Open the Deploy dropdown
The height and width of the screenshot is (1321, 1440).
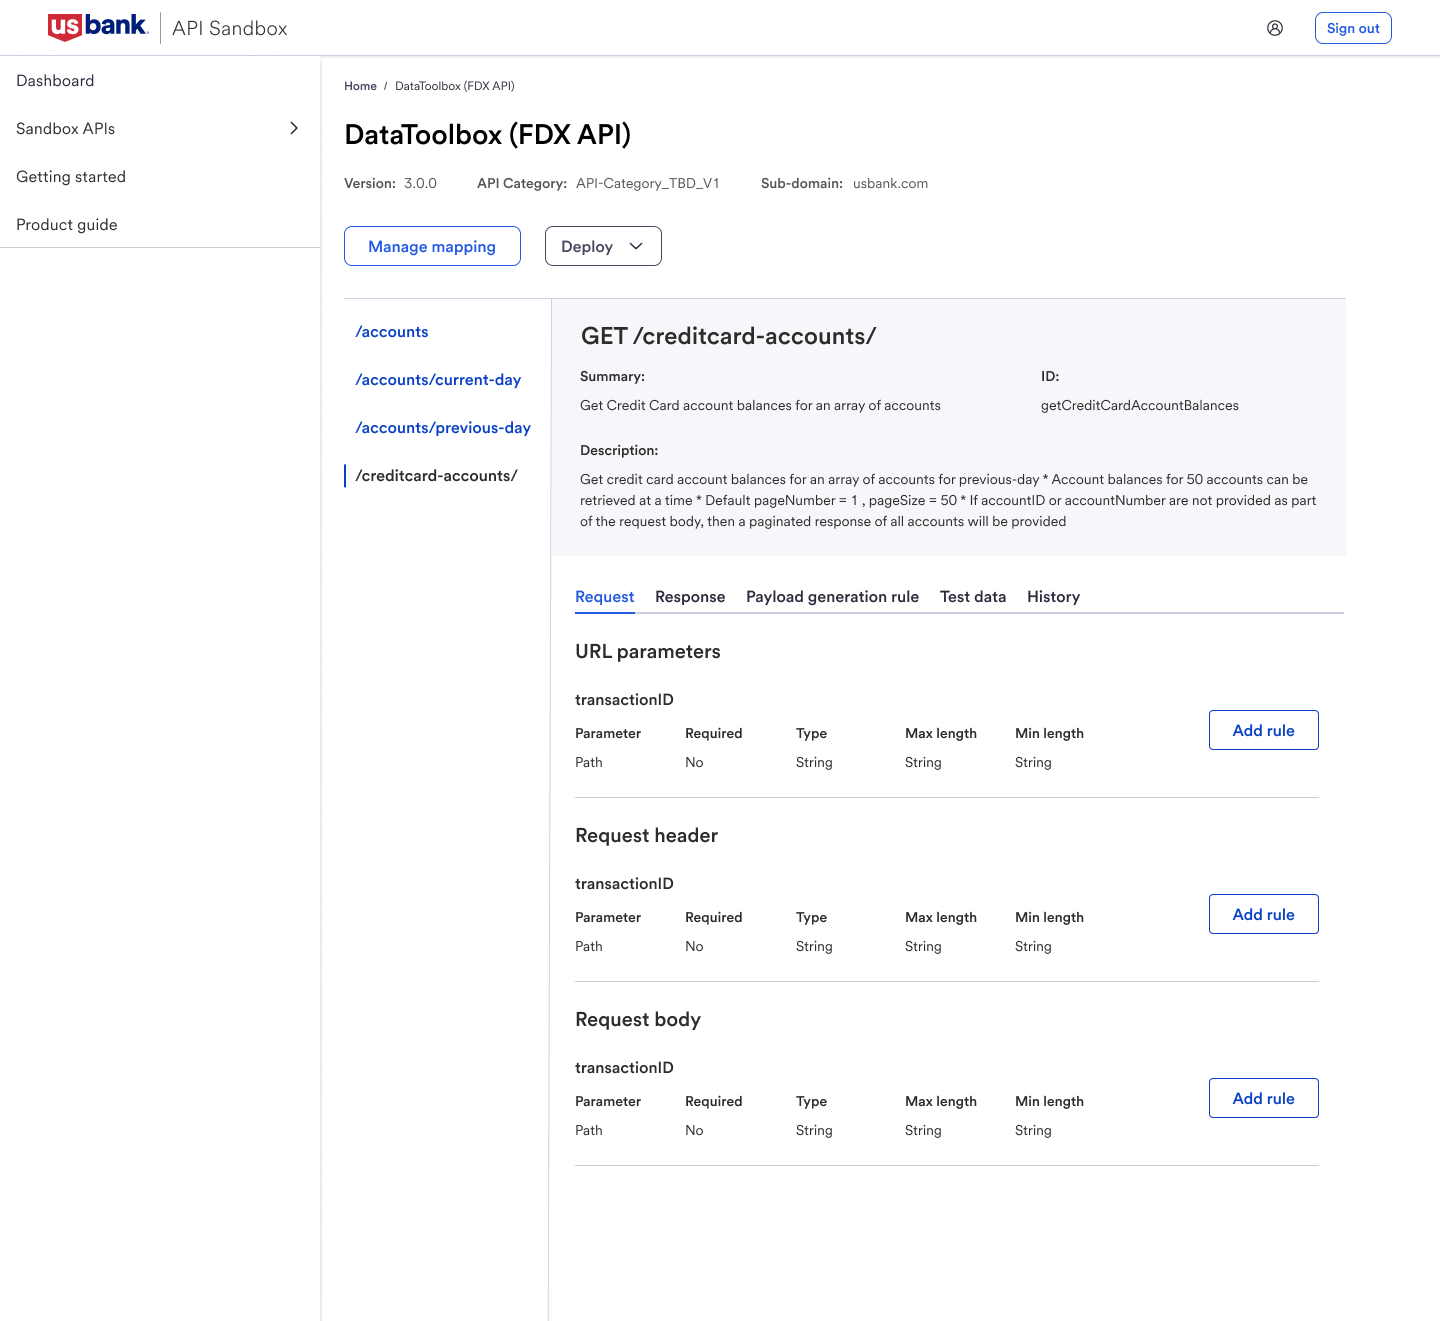[x=603, y=246]
